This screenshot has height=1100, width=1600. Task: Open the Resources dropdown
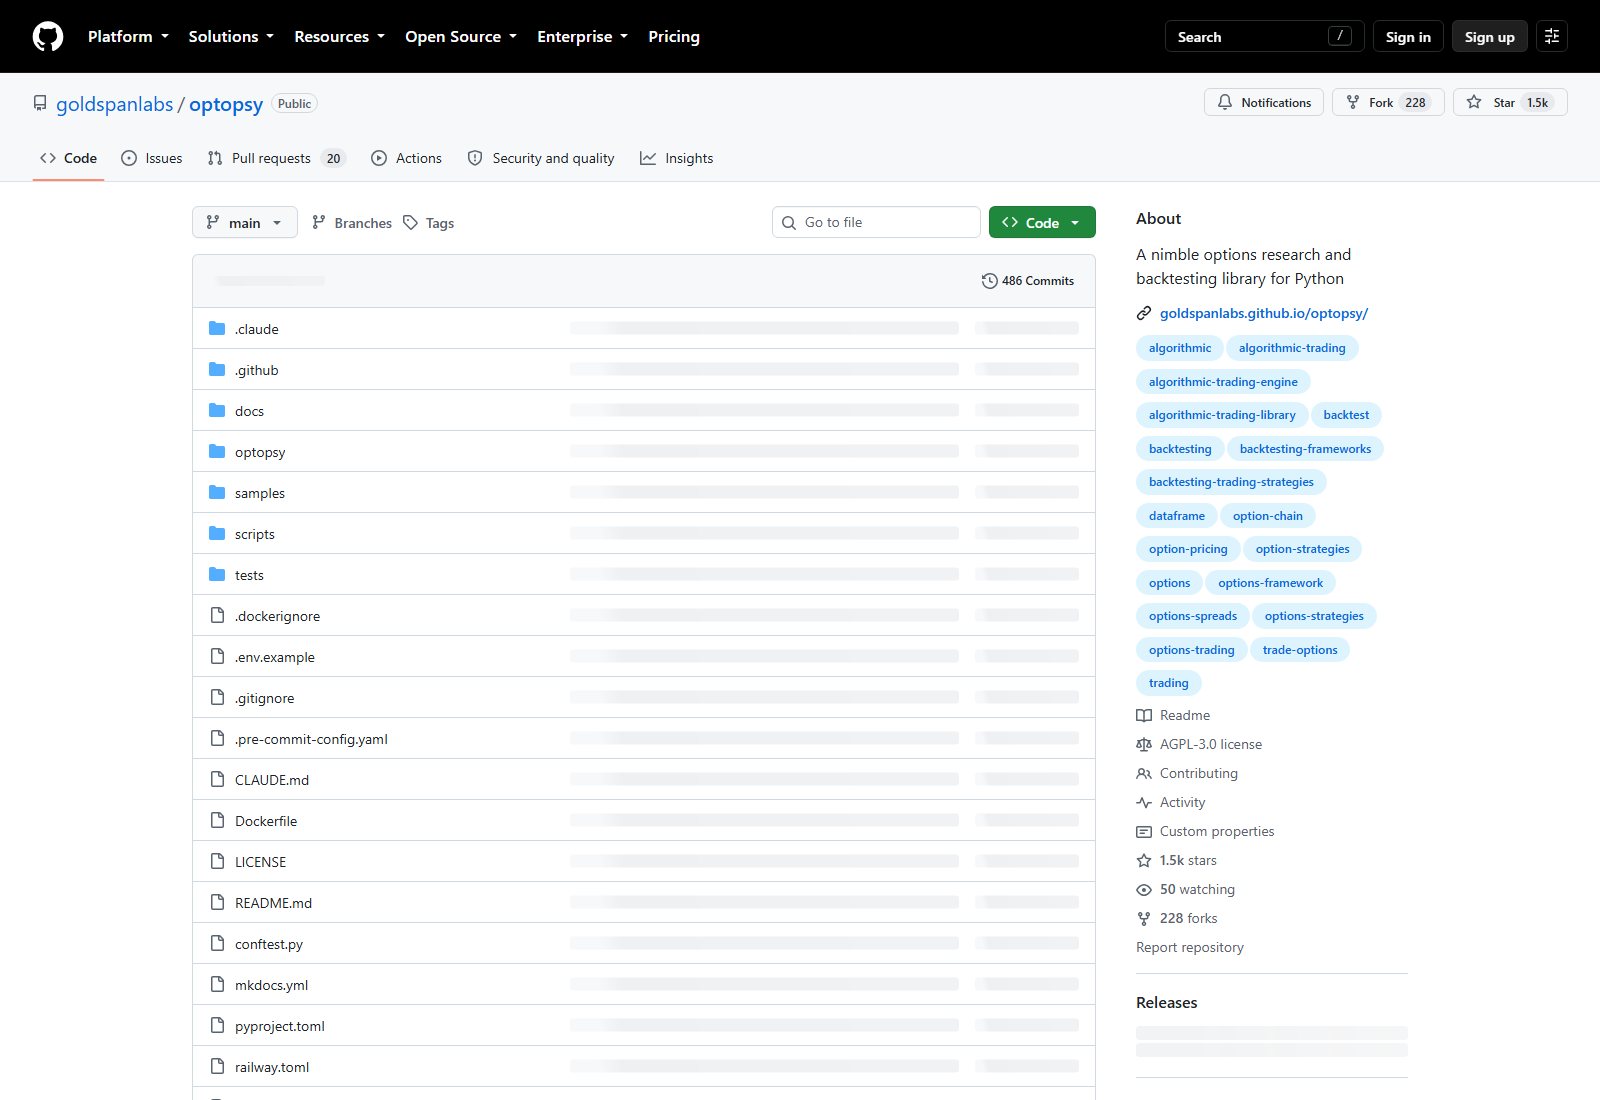[x=339, y=37]
